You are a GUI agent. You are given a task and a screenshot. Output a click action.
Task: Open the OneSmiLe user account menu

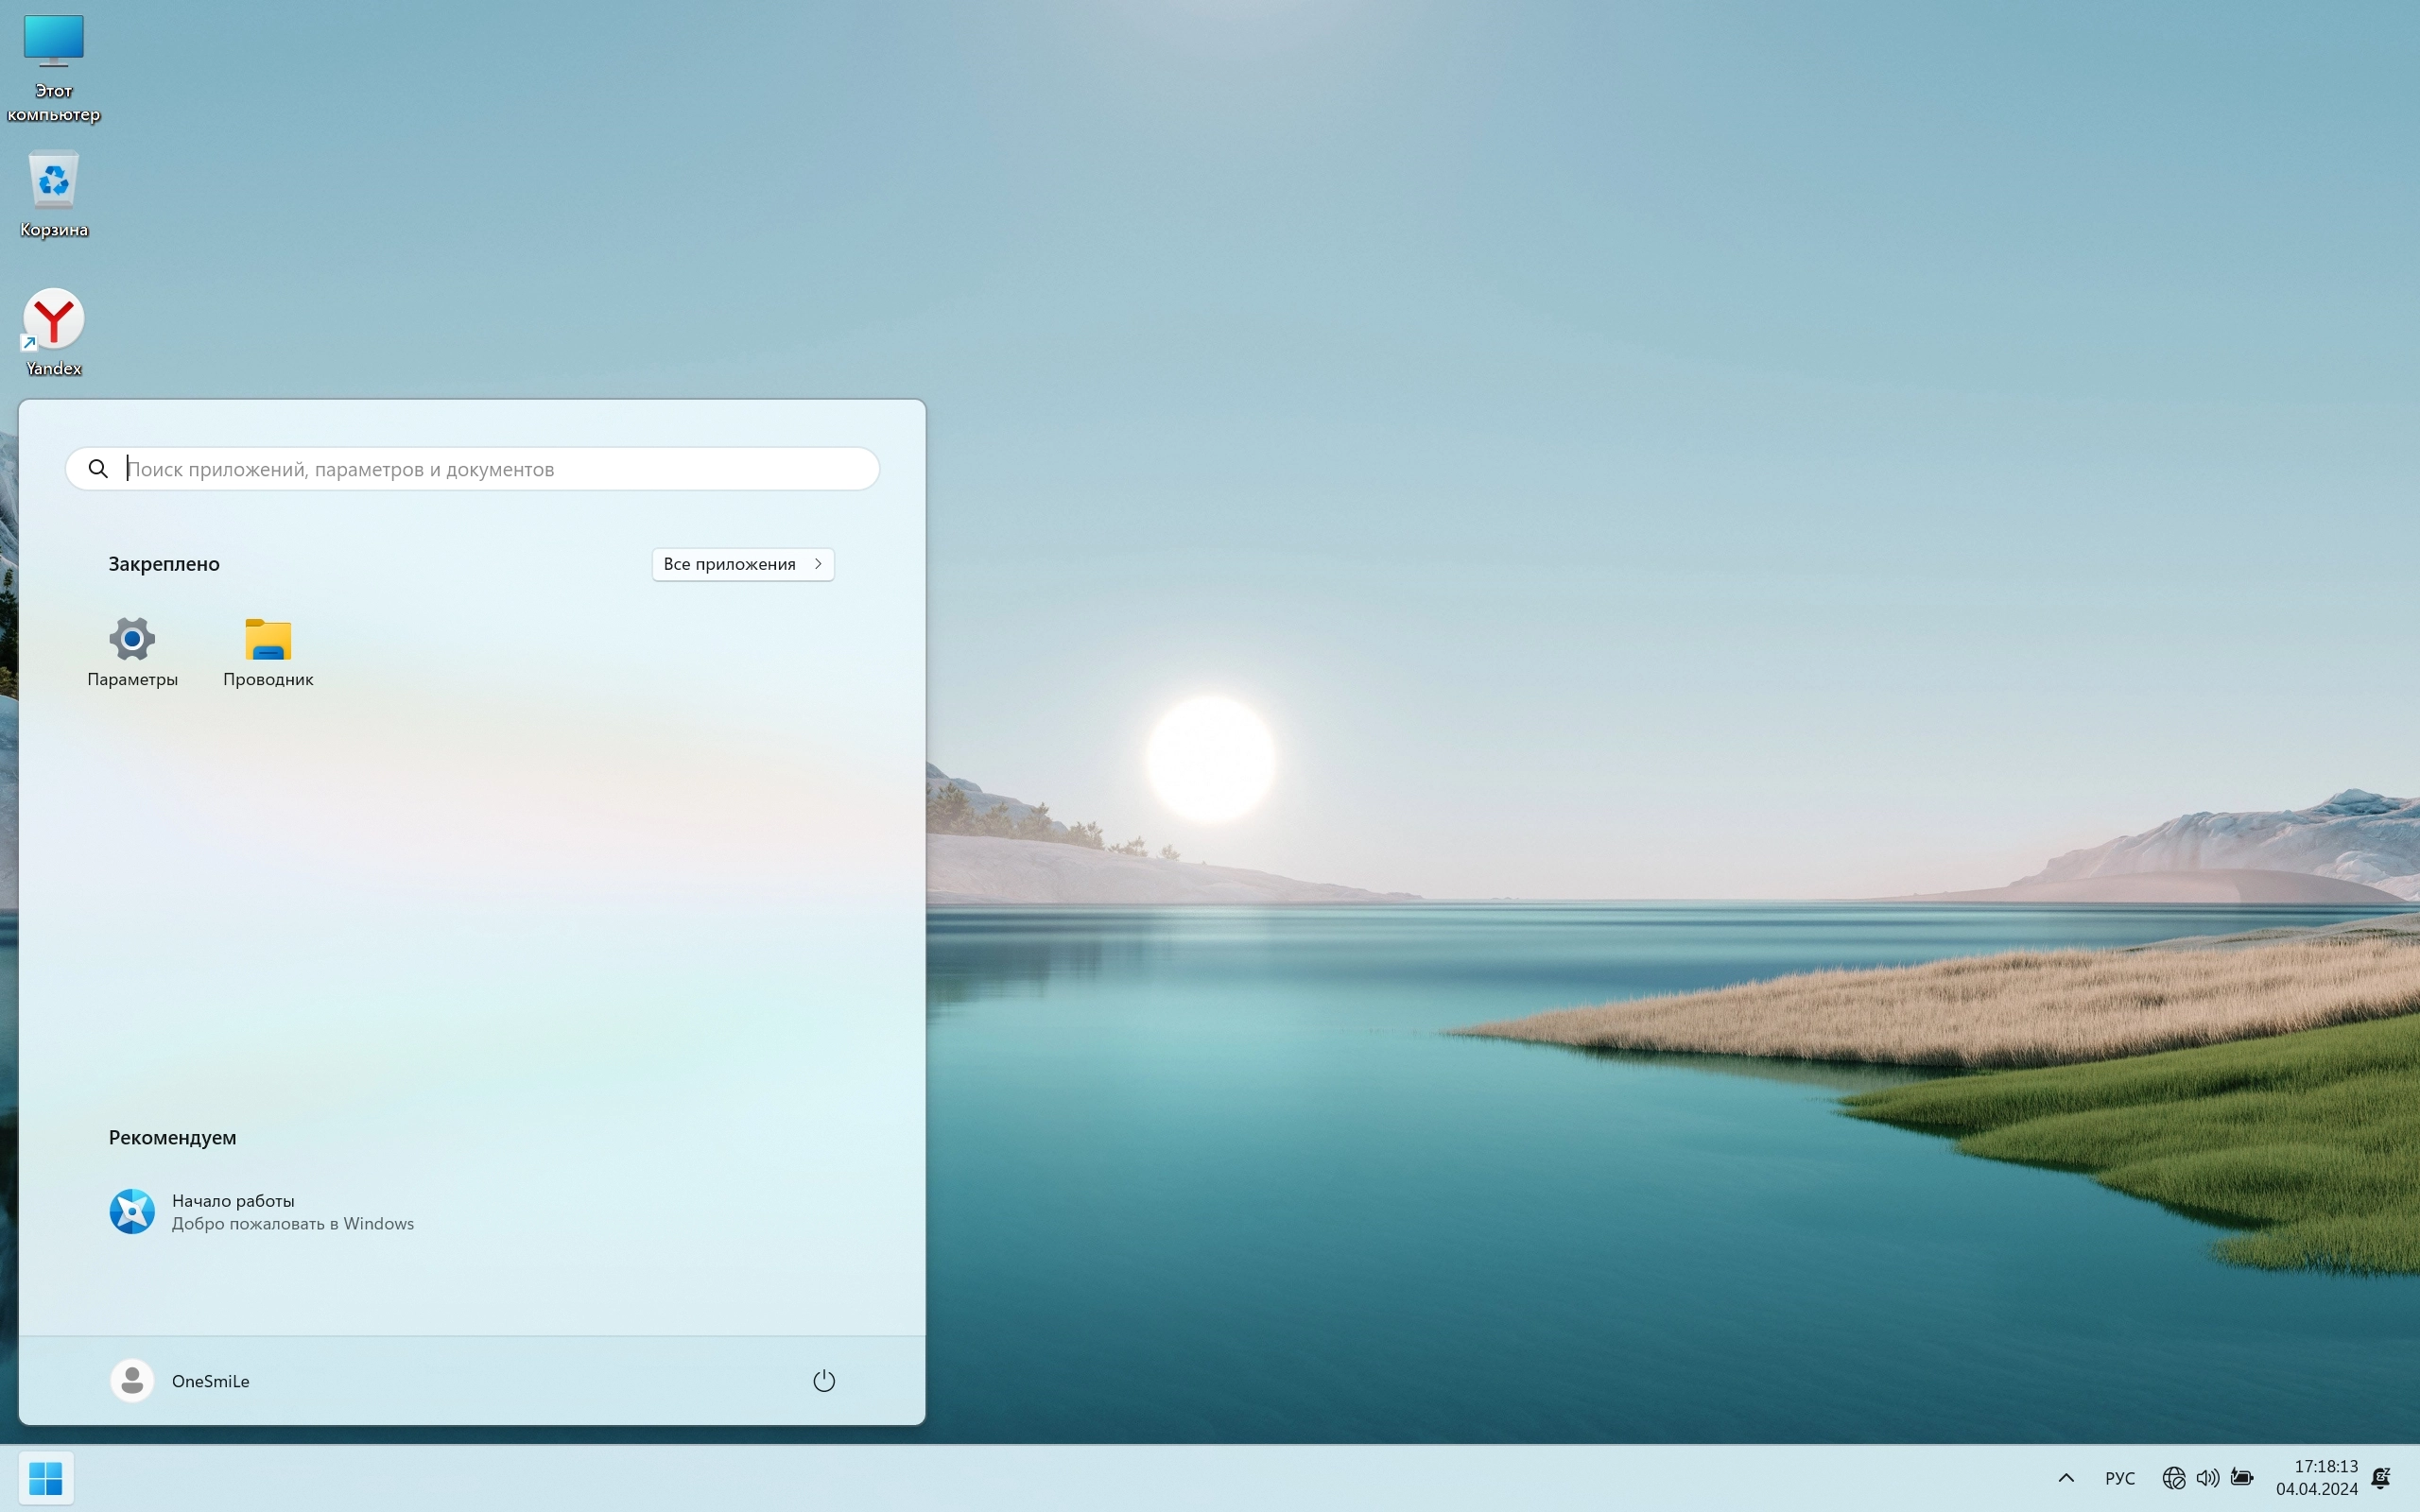pyautogui.click(x=210, y=1381)
